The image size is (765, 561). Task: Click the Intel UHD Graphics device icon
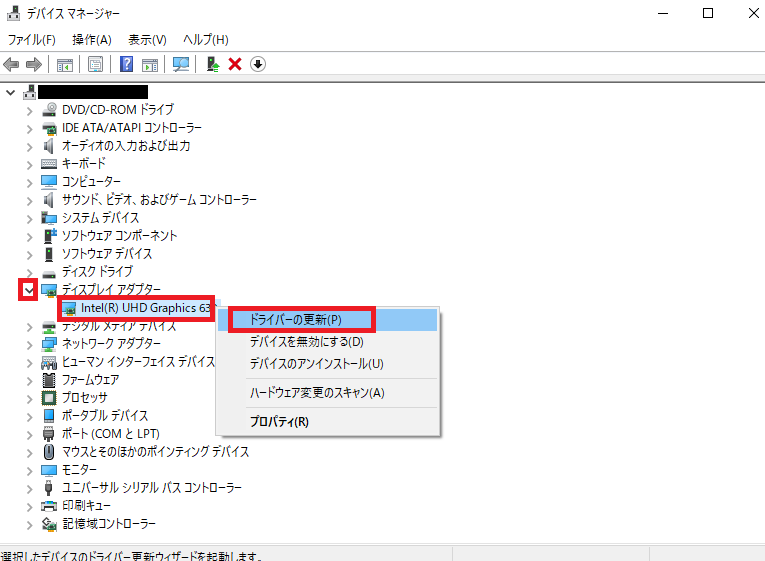coord(69,309)
